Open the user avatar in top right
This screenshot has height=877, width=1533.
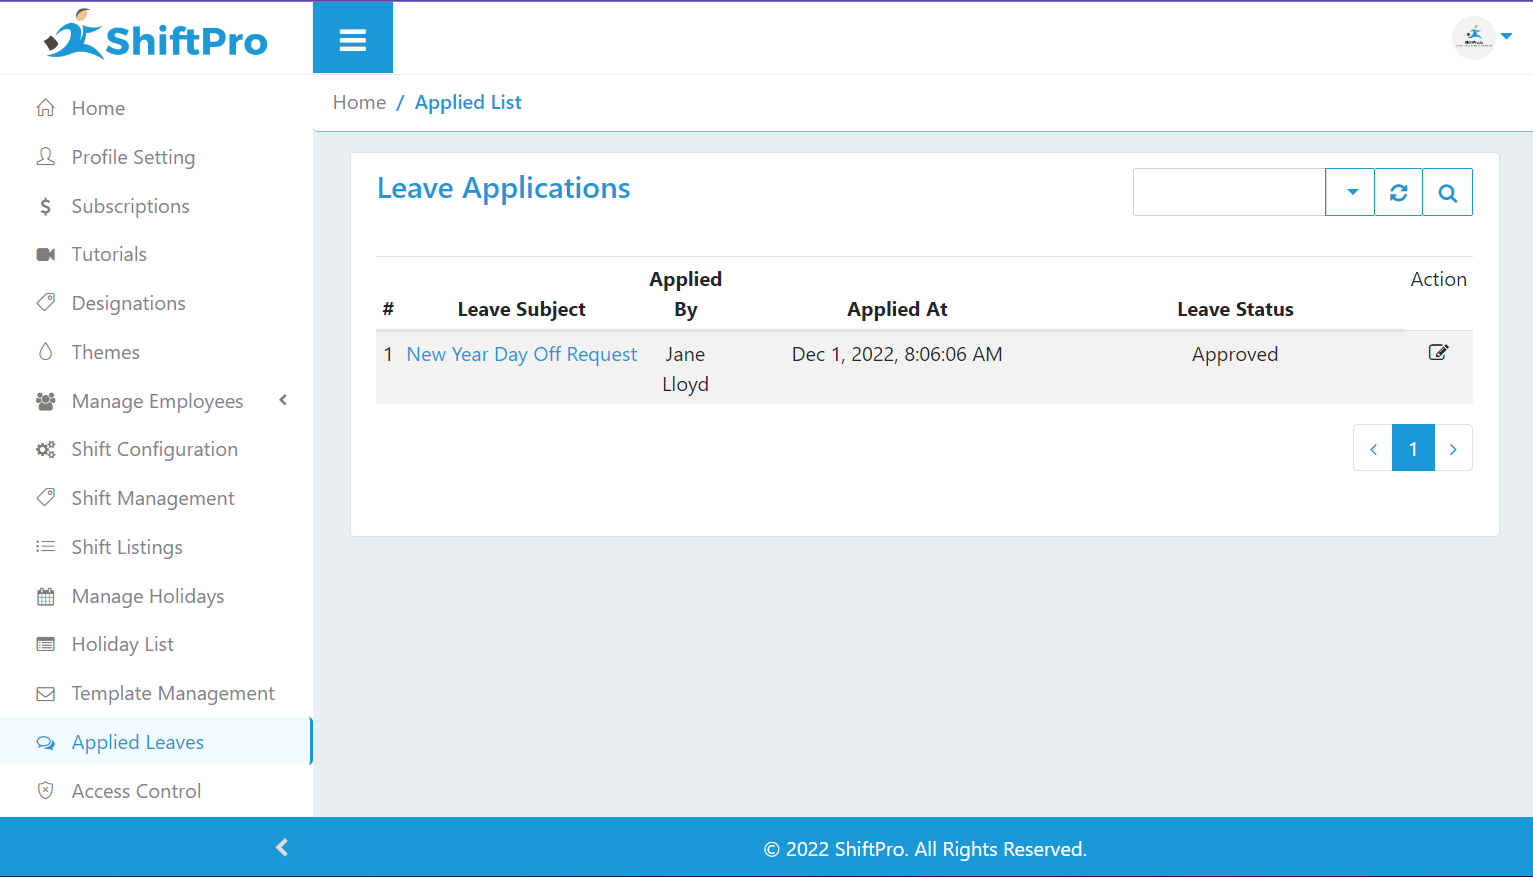point(1473,38)
